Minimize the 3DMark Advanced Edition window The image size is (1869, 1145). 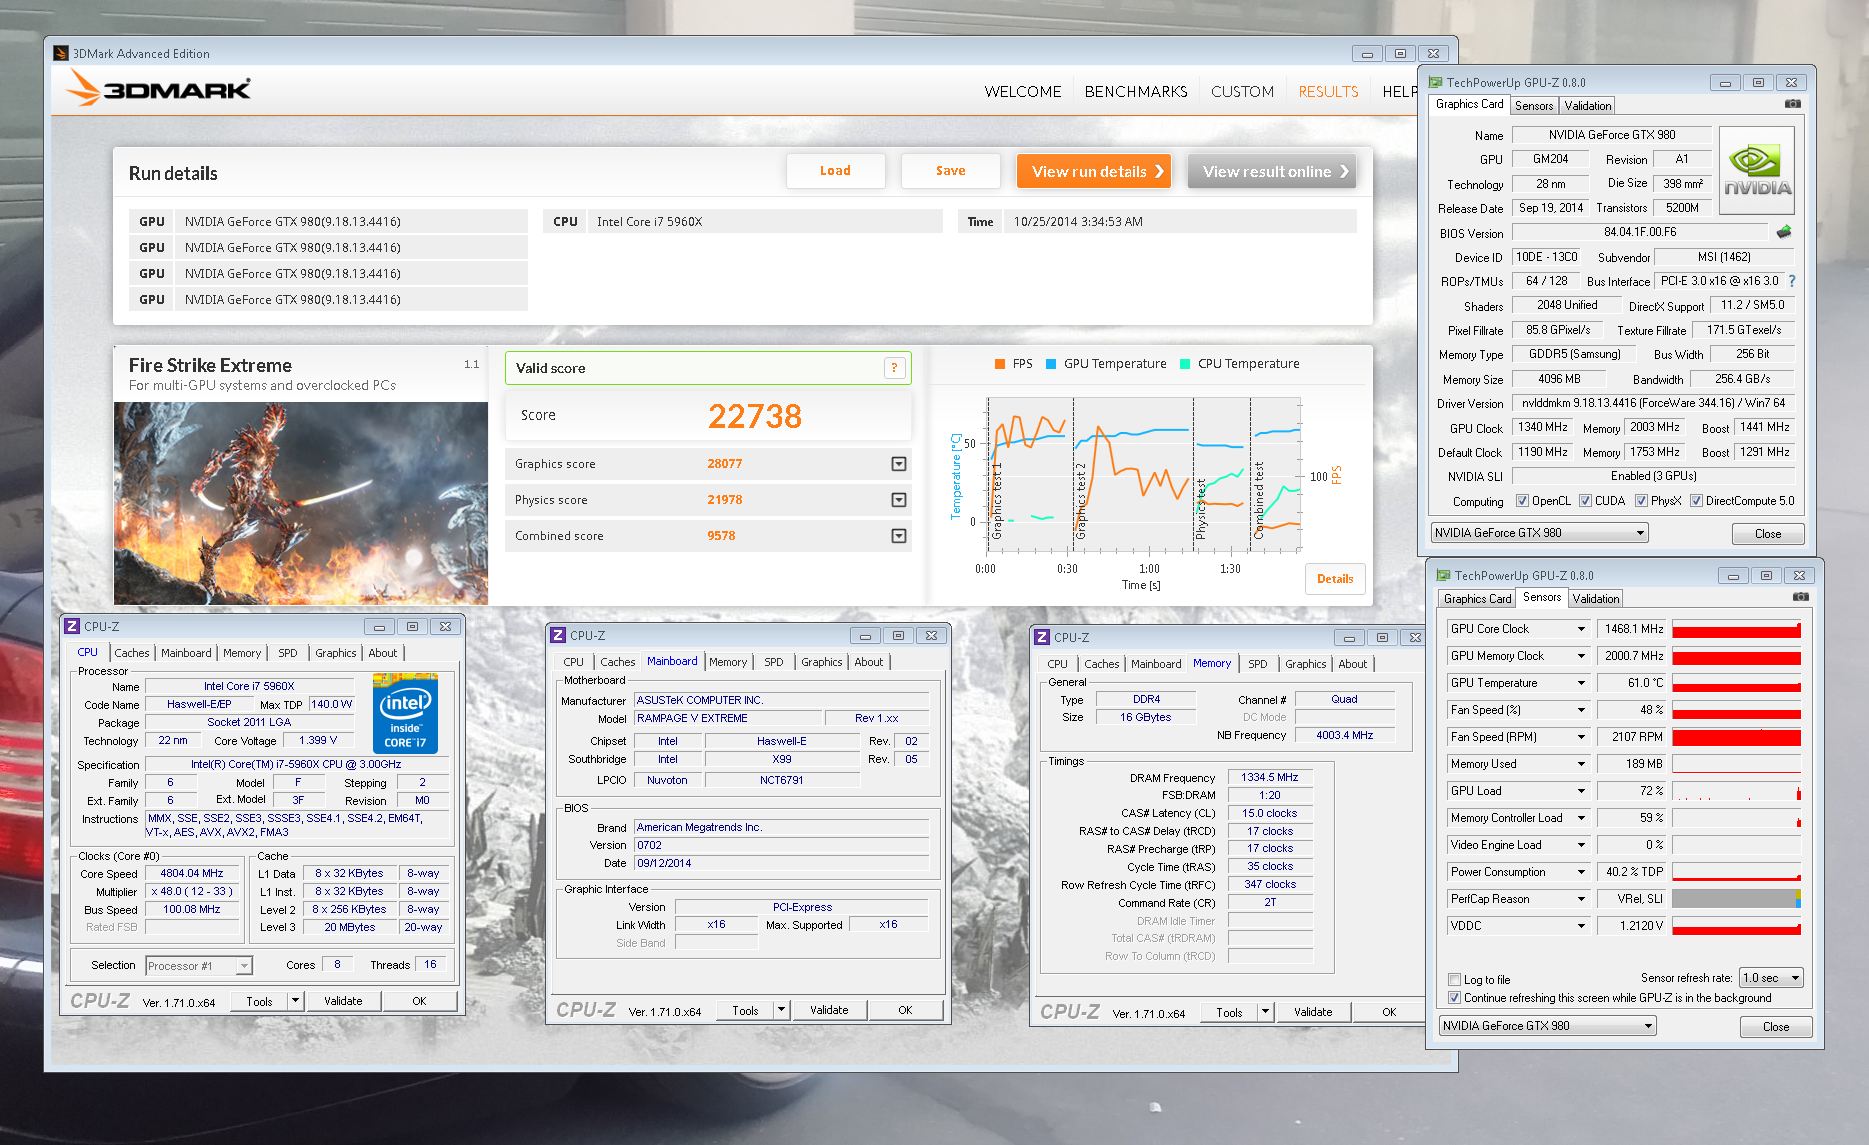click(x=1367, y=54)
